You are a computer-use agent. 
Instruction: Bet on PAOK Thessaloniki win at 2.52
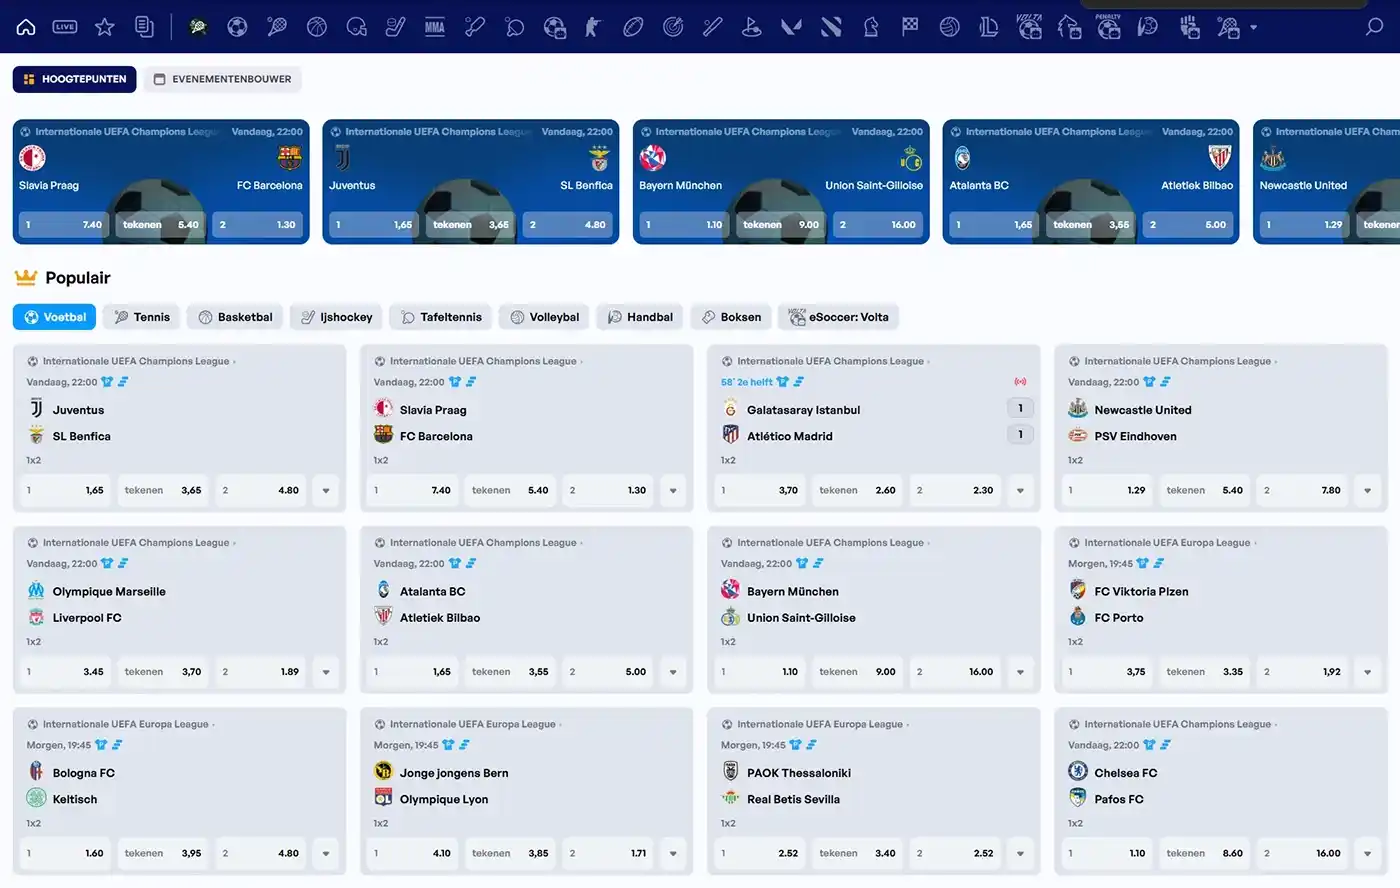(x=761, y=854)
